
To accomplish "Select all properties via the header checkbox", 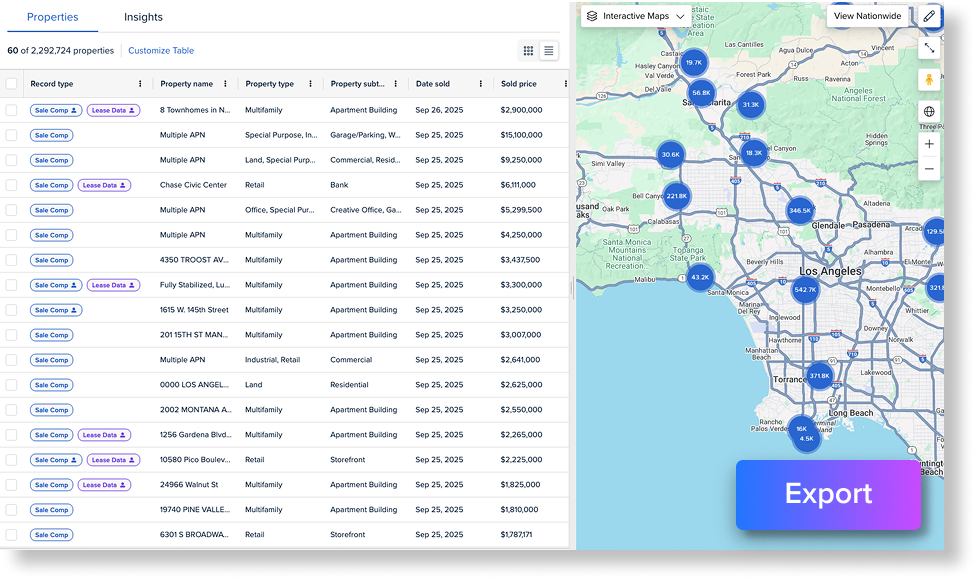I will [12, 85].
